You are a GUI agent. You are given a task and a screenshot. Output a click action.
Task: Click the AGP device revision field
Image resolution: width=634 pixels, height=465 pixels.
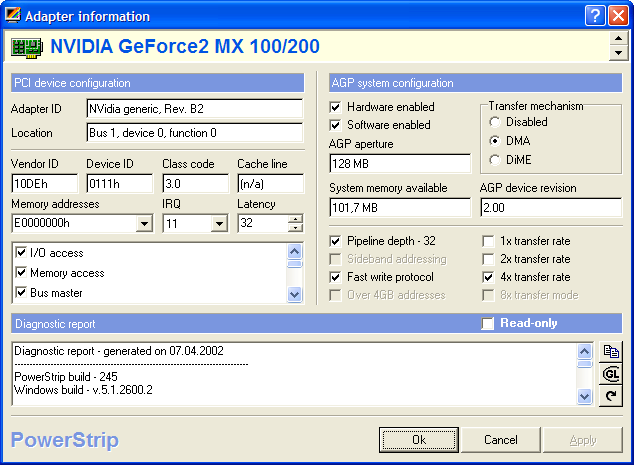(x=551, y=208)
